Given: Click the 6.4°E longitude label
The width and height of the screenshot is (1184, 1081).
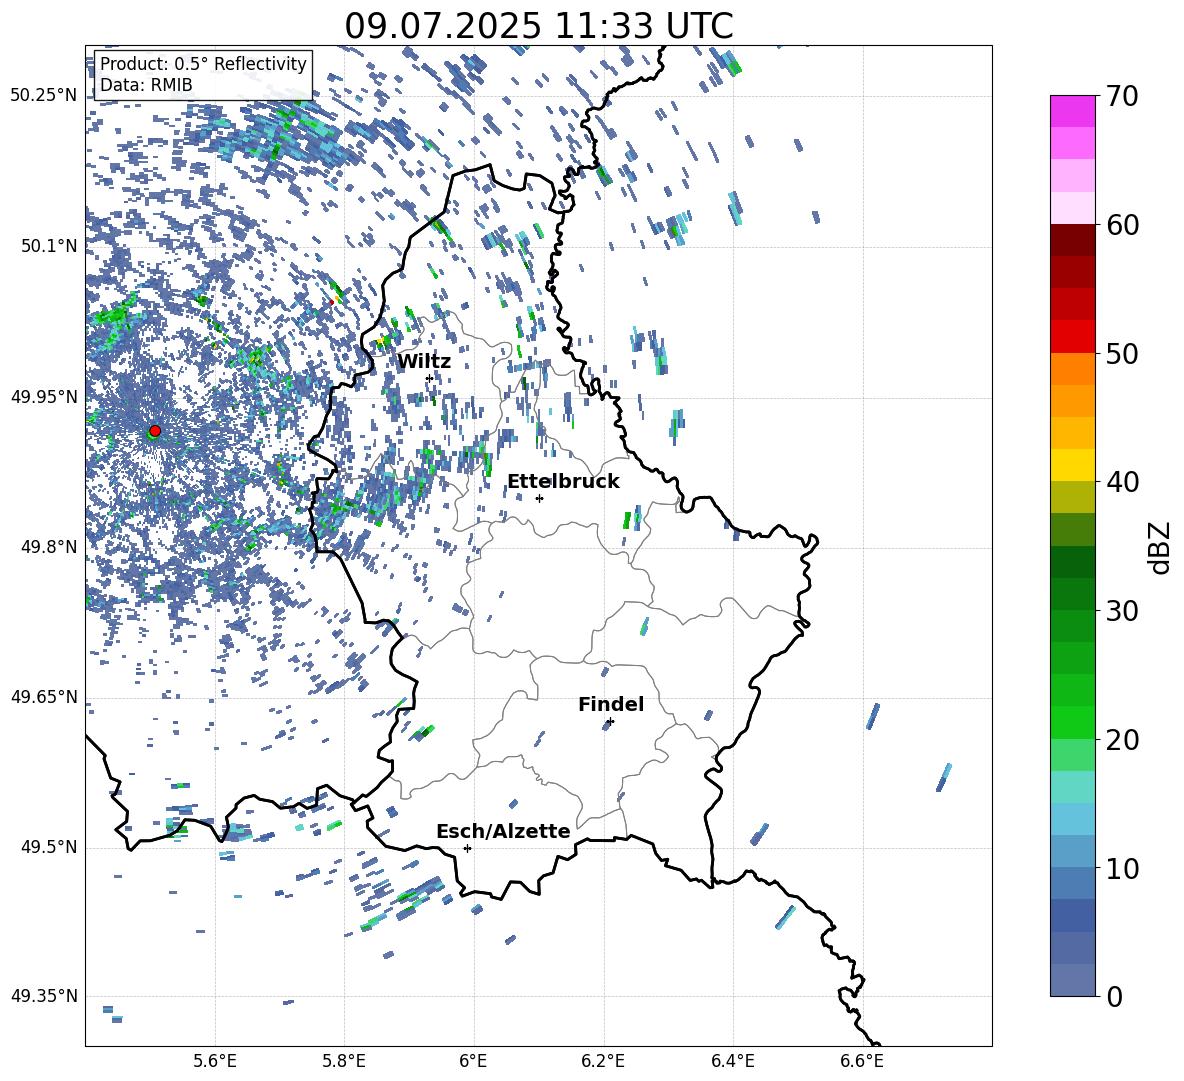Looking at the screenshot, I should point(732,1061).
